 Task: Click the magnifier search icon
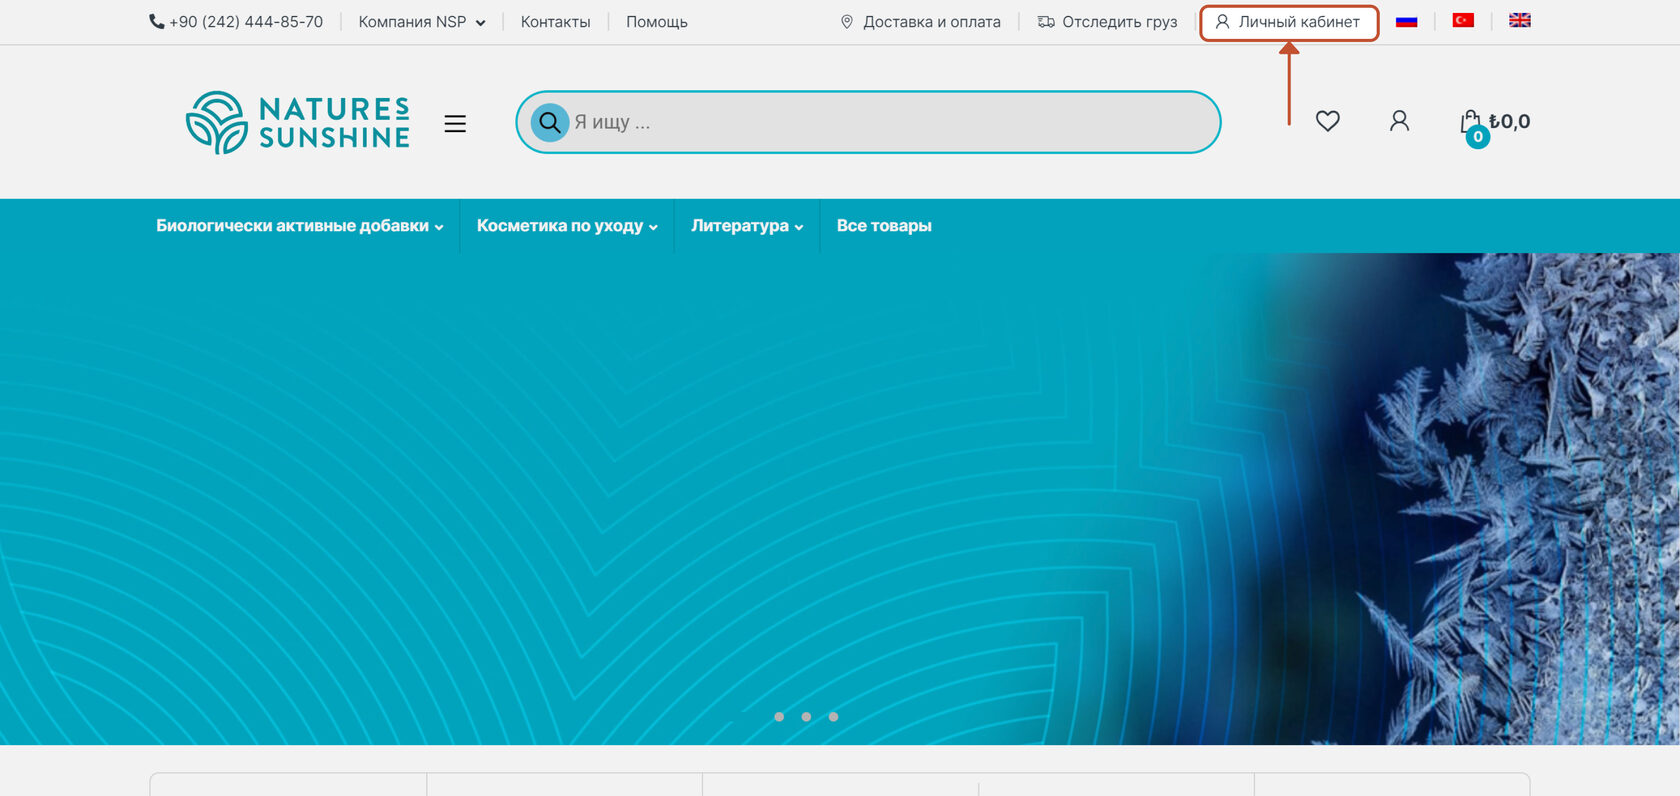[x=549, y=123]
